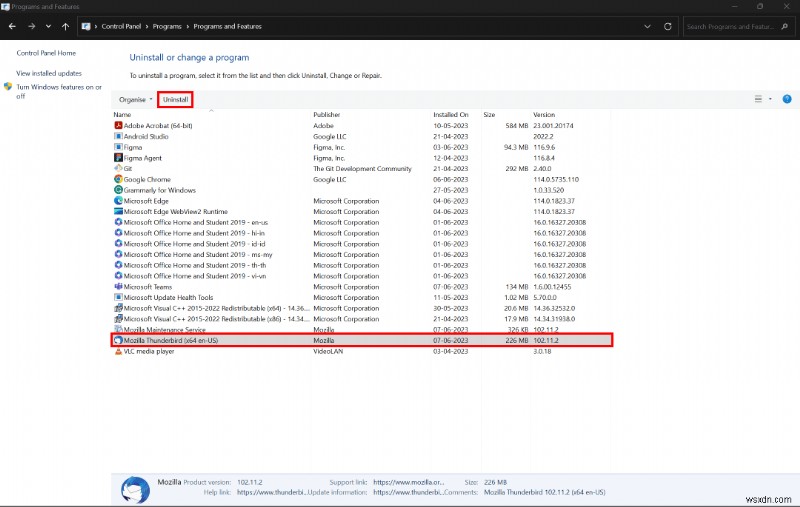
Task: Expand the address bar history dropdown
Action: [x=647, y=27]
